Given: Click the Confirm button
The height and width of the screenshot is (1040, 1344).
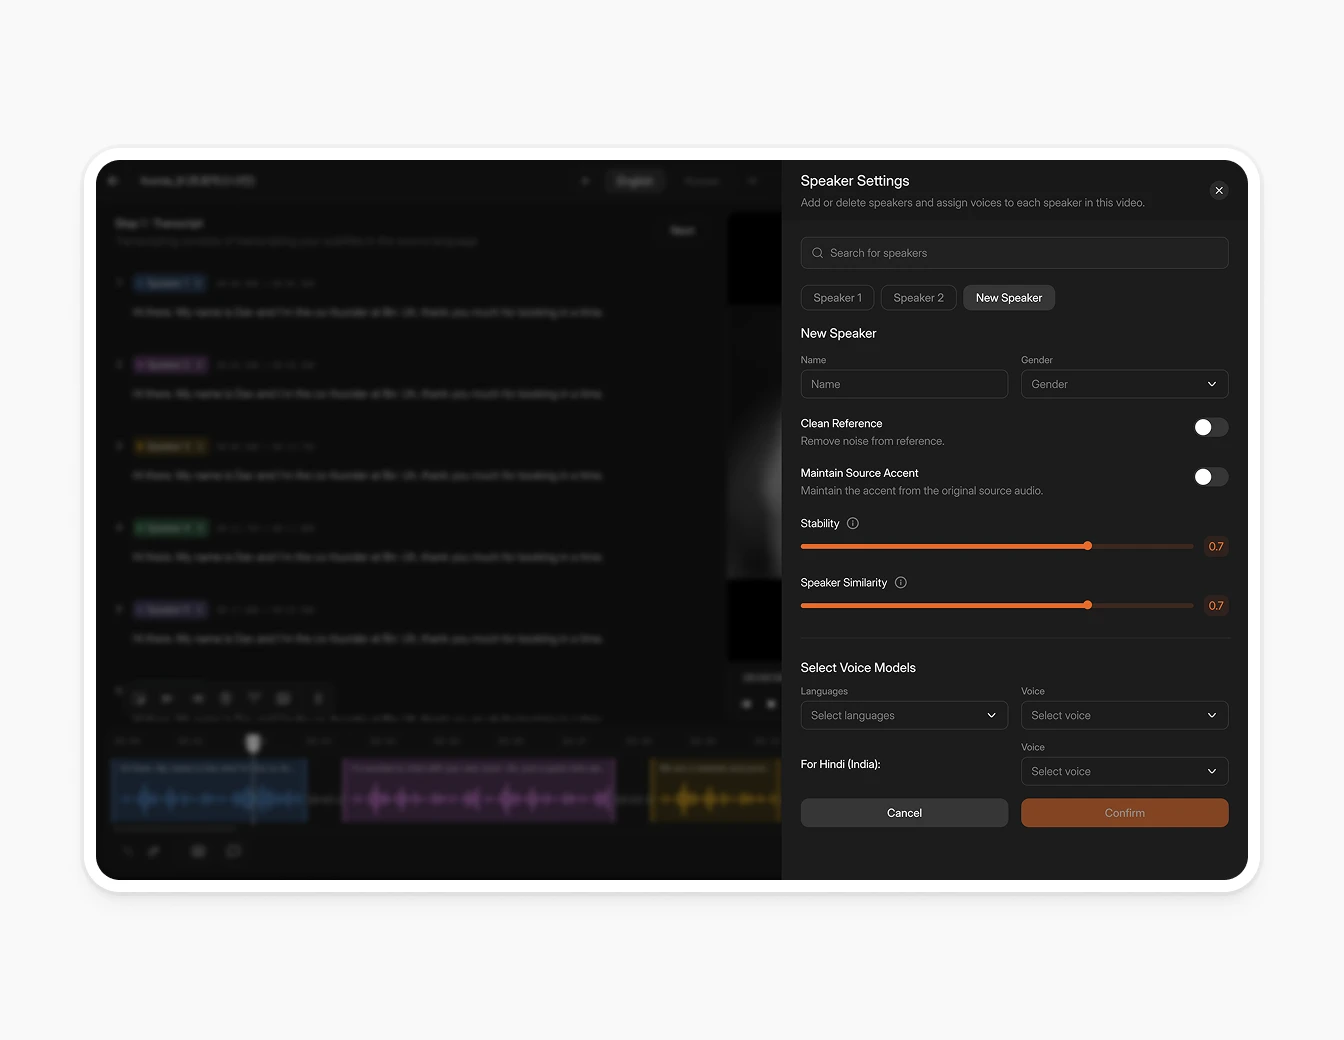Looking at the screenshot, I should [x=1124, y=813].
